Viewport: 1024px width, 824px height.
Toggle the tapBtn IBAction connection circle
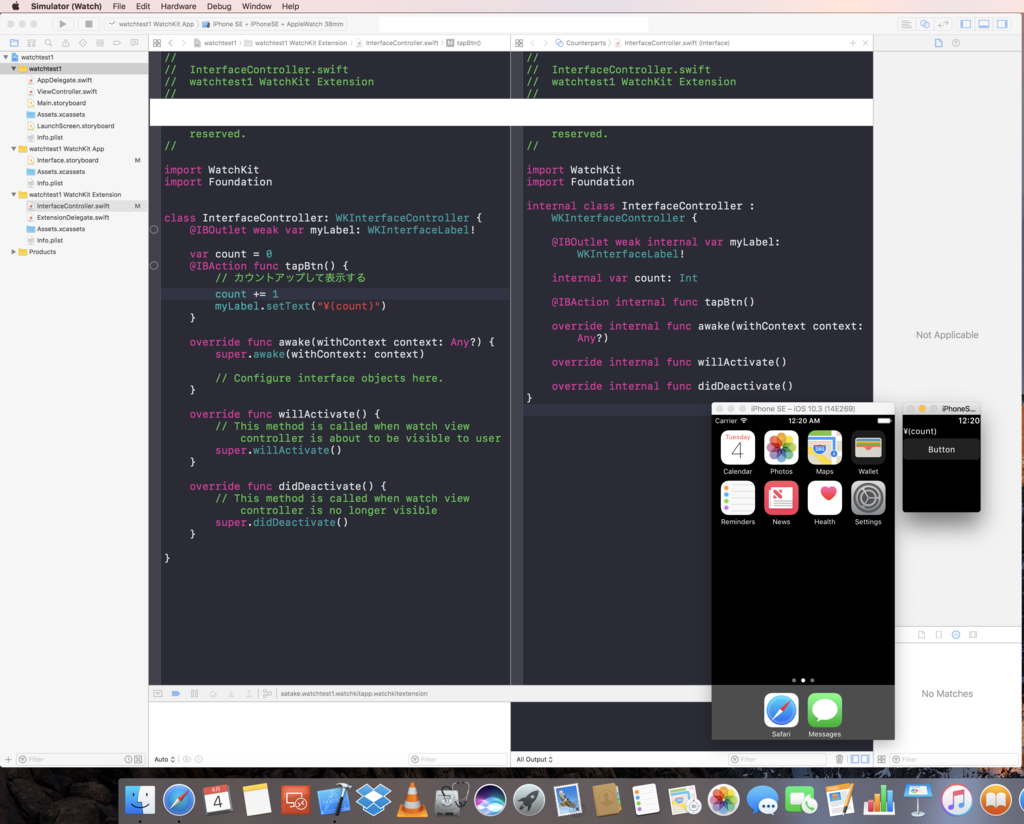coord(154,266)
